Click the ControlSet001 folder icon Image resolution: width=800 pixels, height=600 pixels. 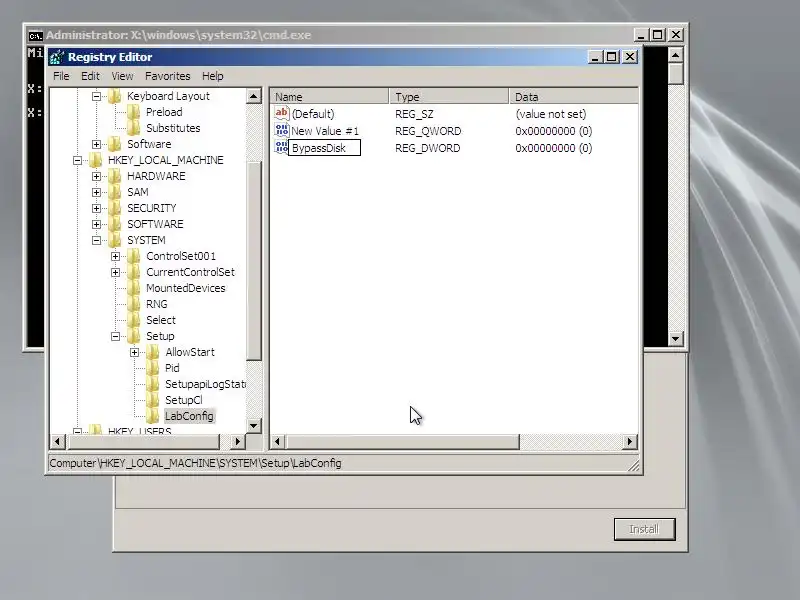(134, 256)
